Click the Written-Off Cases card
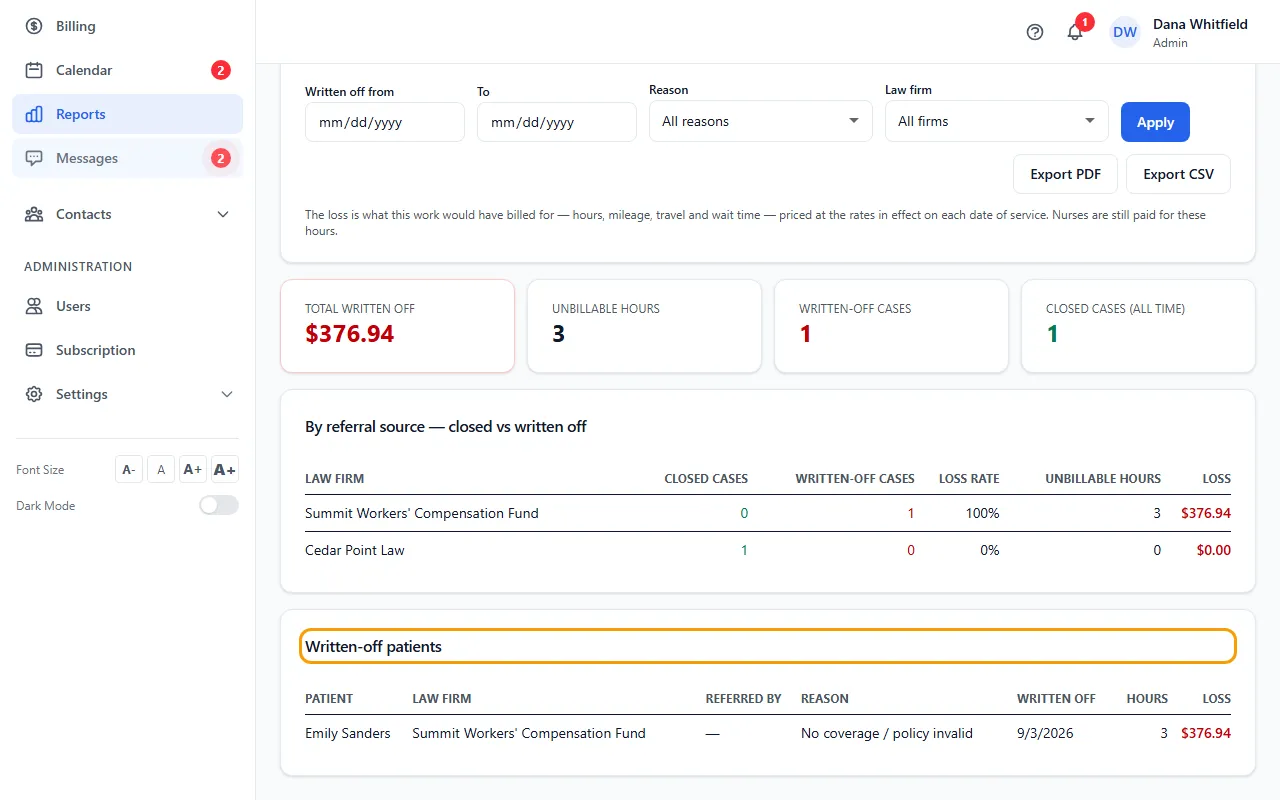1280x800 pixels. pyautogui.click(x=892, y=326)
